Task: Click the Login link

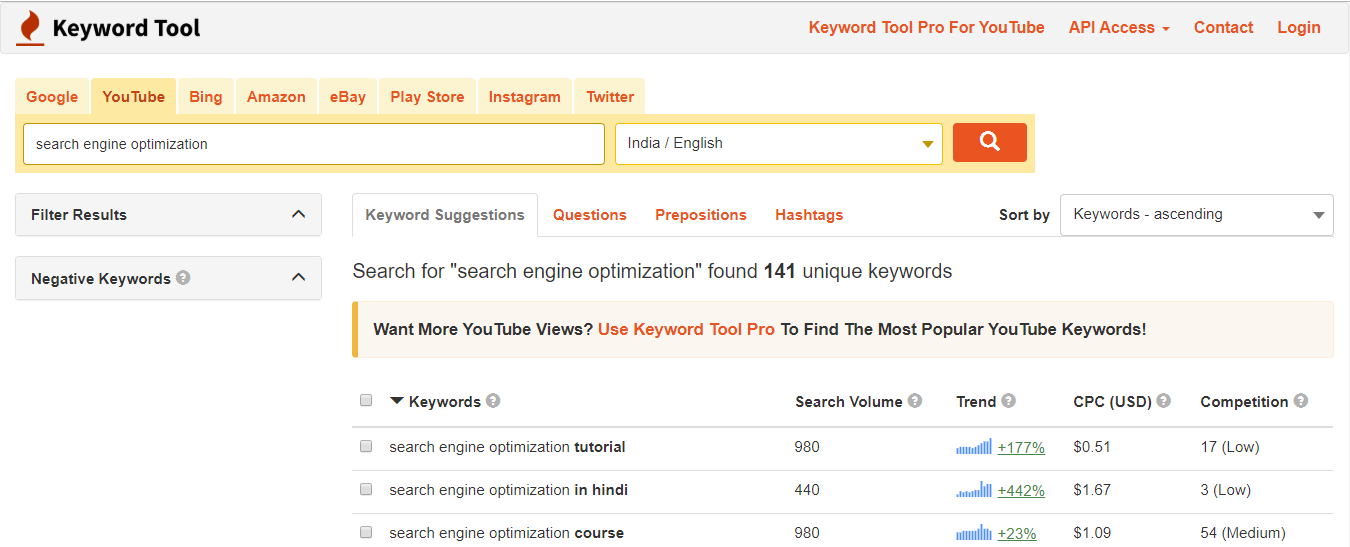Action: pyautogui.click(x=1298, y=28)
